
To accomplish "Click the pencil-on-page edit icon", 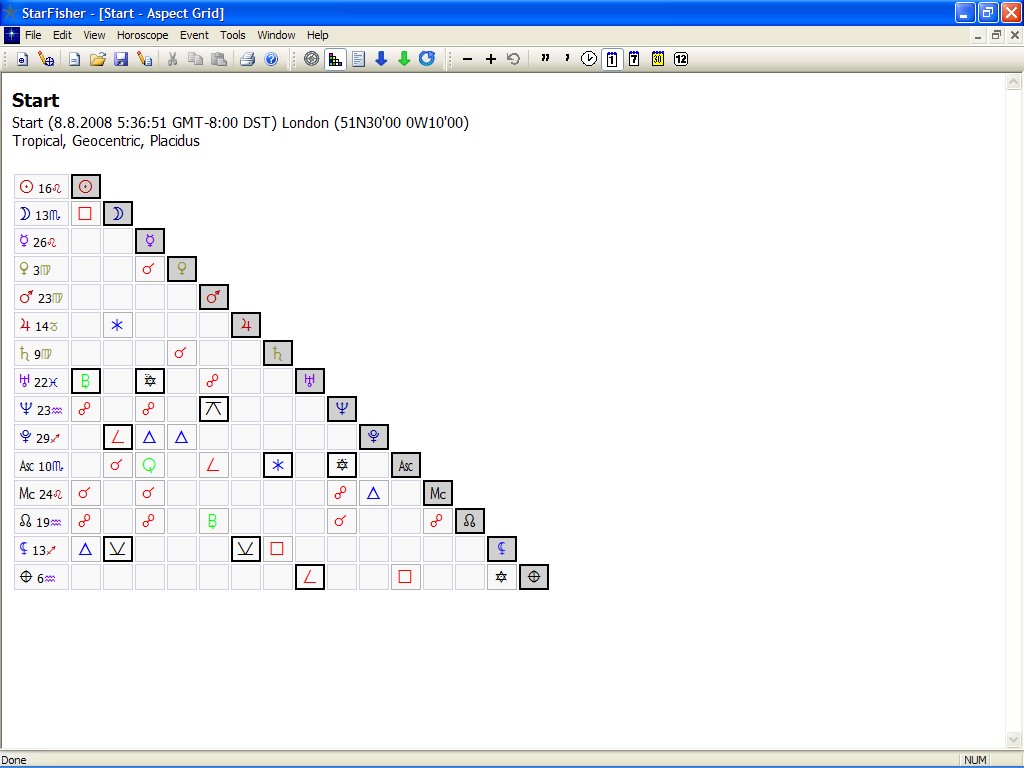I will click(144, 59).
